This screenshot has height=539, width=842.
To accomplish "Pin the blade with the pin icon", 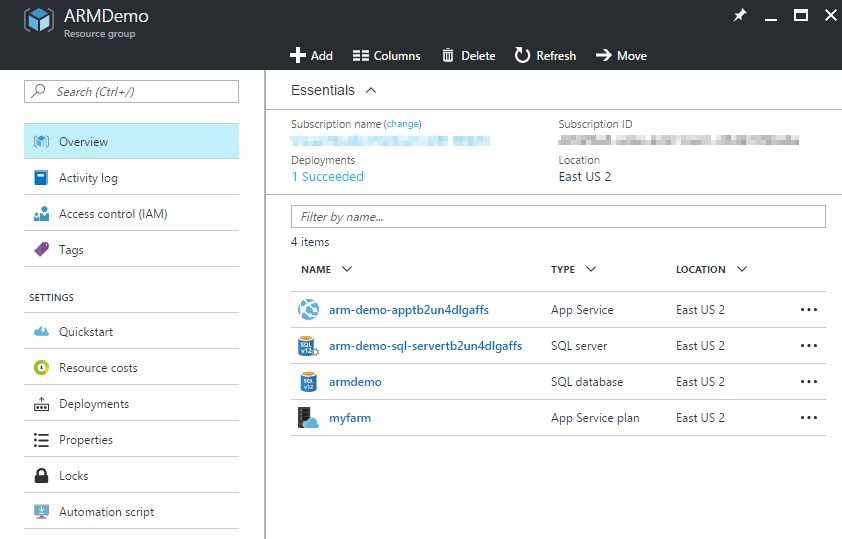I will tap(740, 15).
